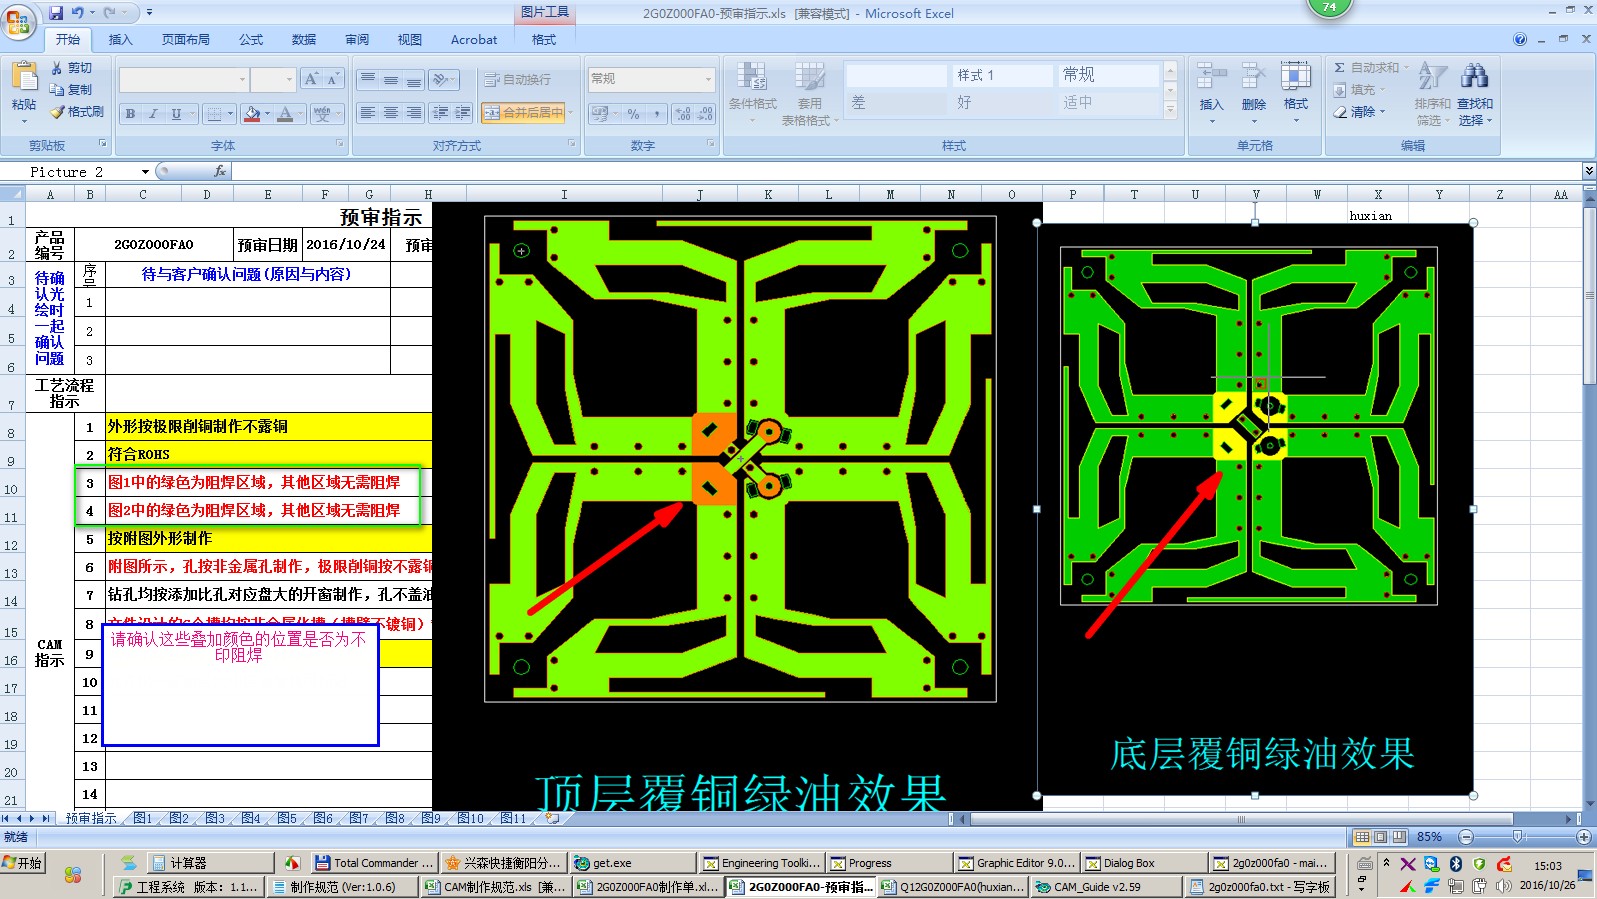Expand the formula bar

[1588, 171]
